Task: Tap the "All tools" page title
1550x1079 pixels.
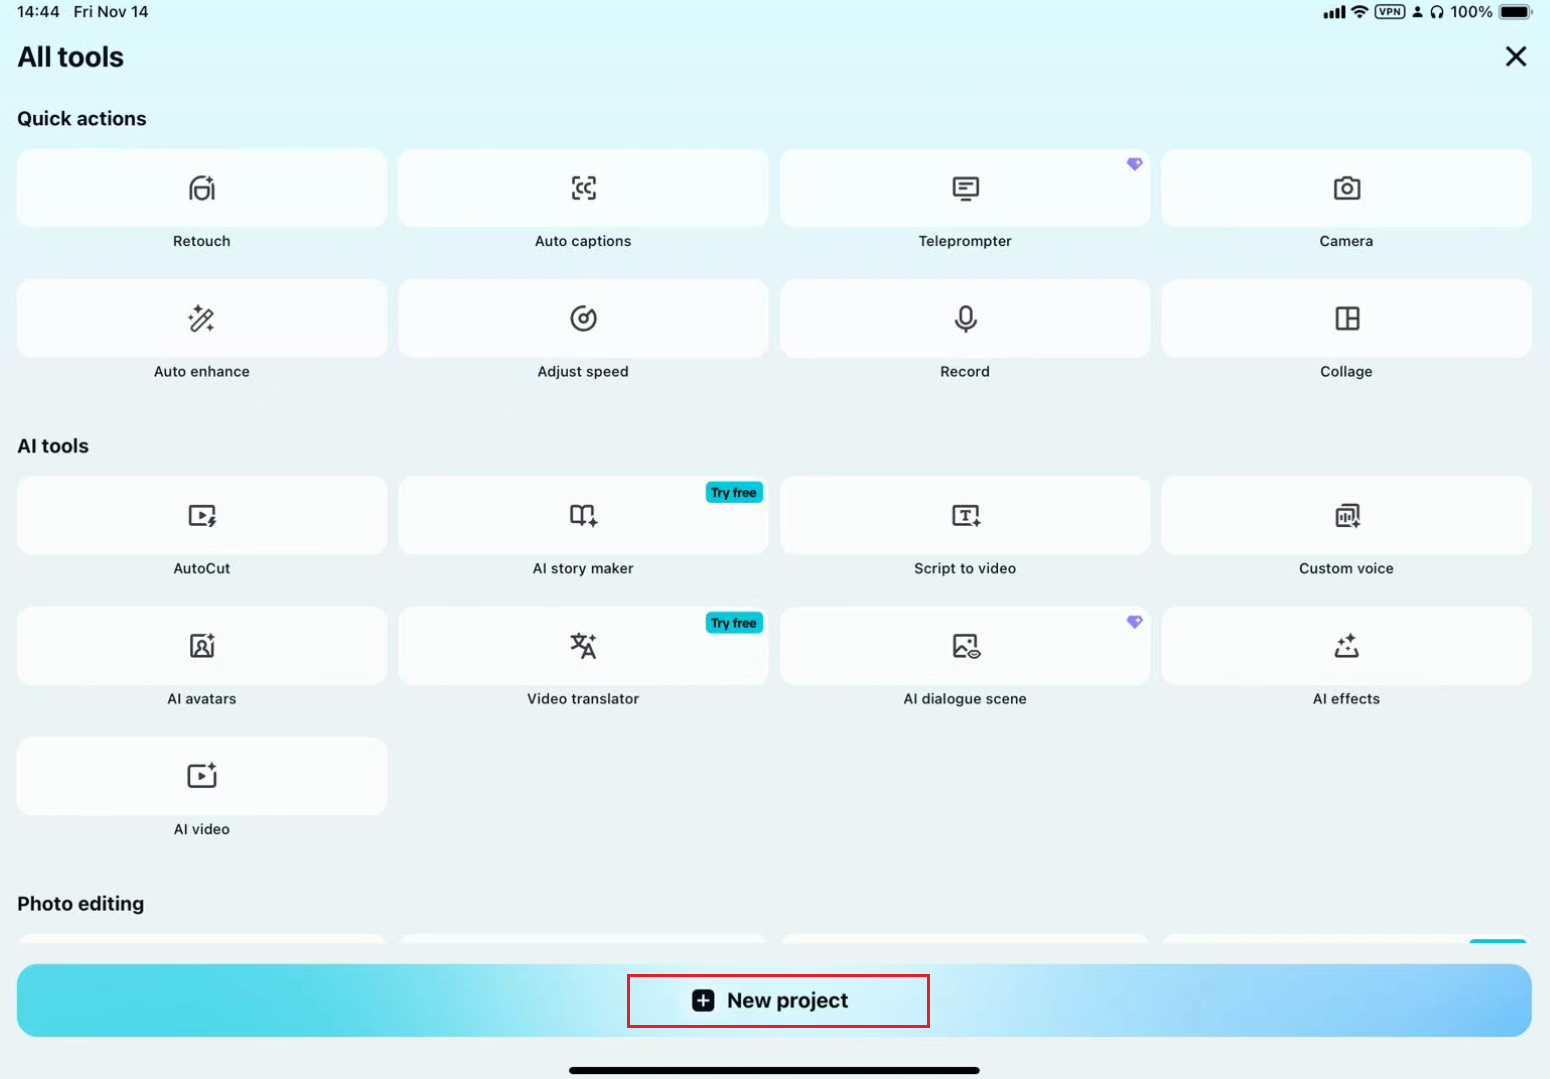Action: coord(71,57)
